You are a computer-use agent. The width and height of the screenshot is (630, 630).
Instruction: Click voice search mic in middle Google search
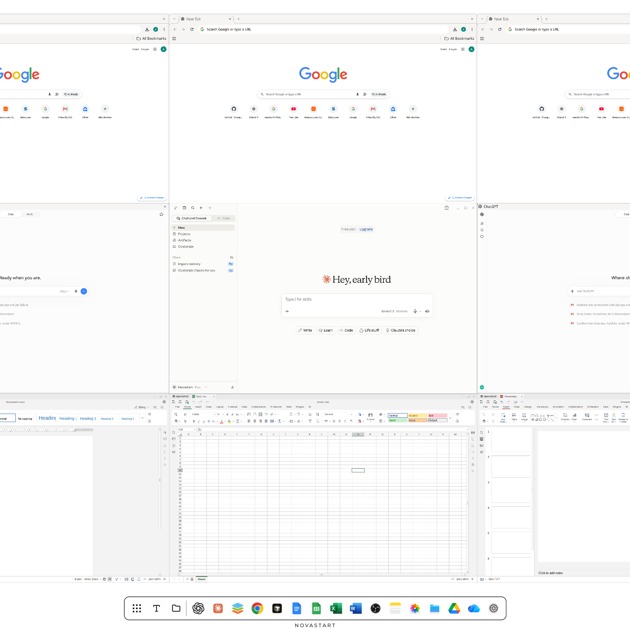pos(357,94)
